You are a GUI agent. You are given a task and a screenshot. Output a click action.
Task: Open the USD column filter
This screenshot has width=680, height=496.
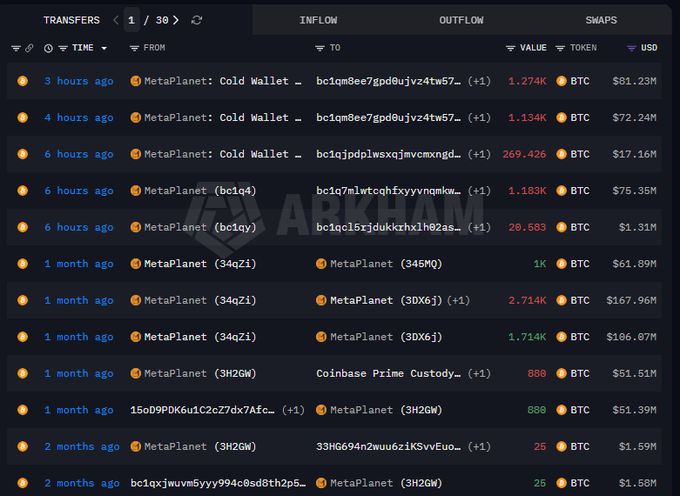tap(631, 48)
